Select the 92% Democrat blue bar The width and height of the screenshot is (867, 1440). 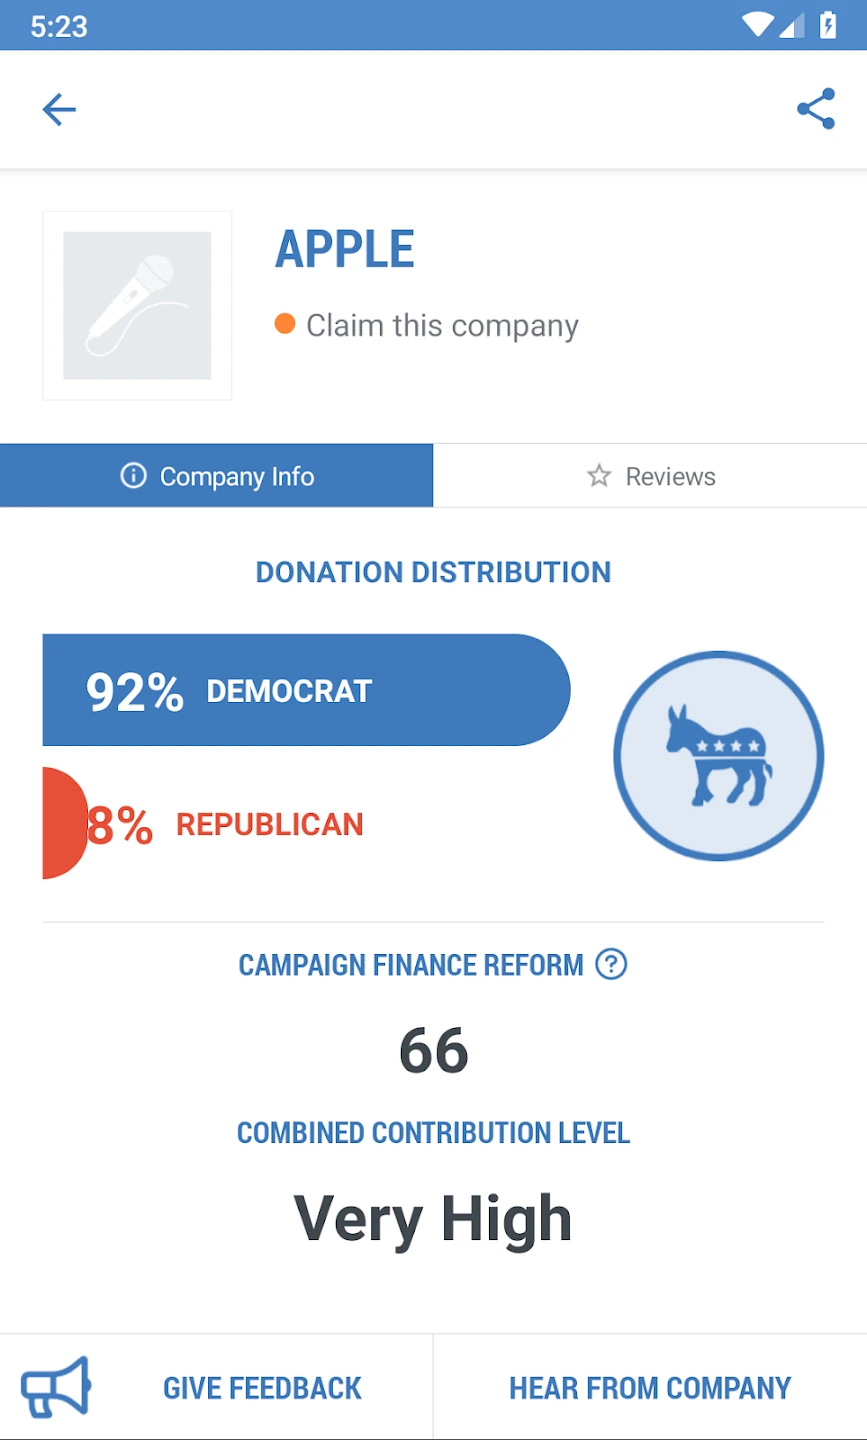[x=305, y=690]
